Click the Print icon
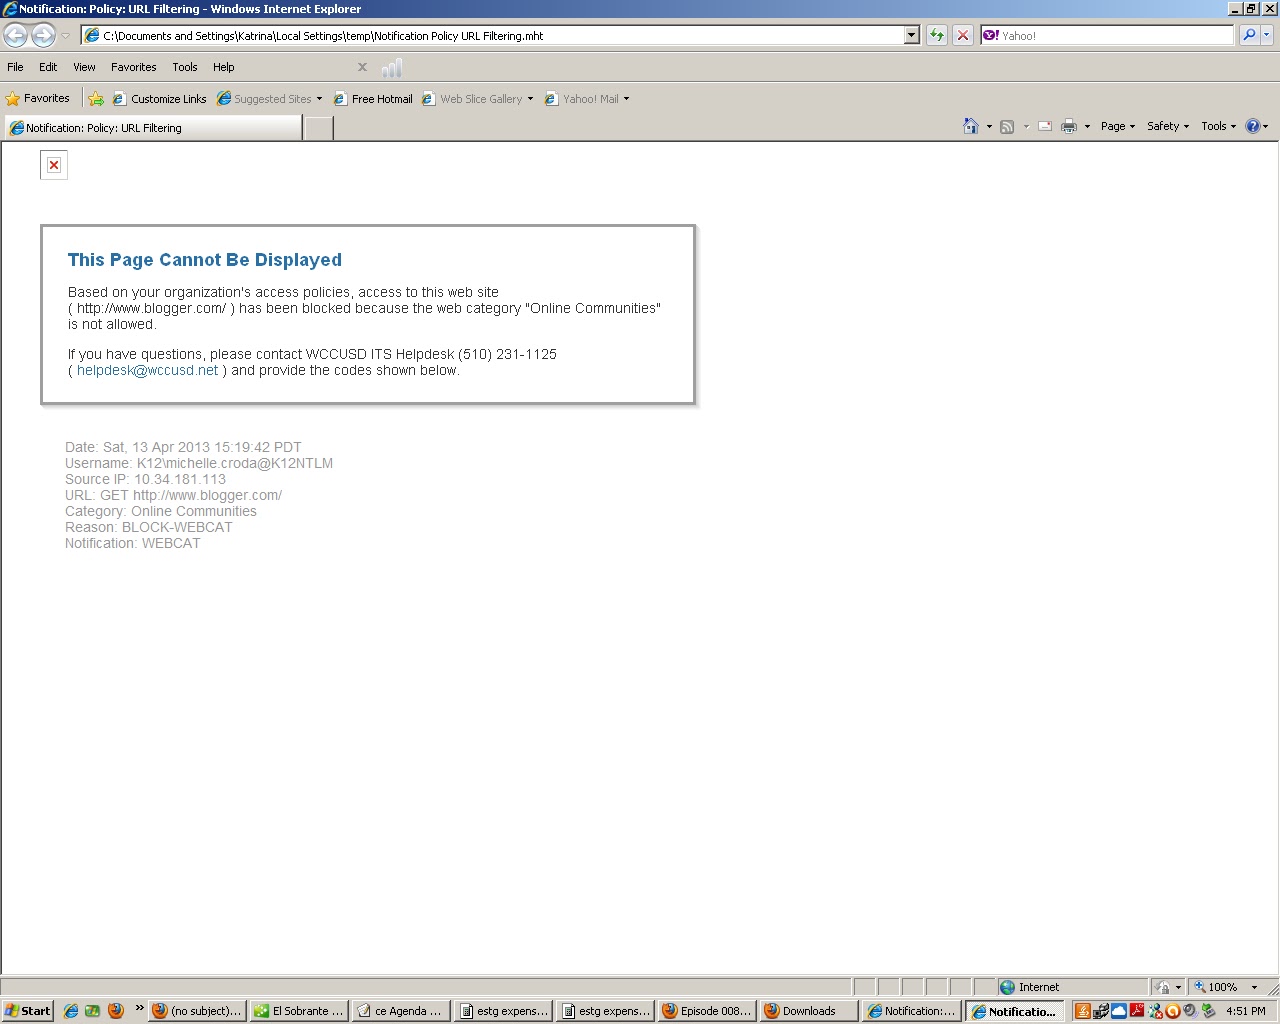 click(x=1069, y=127)
